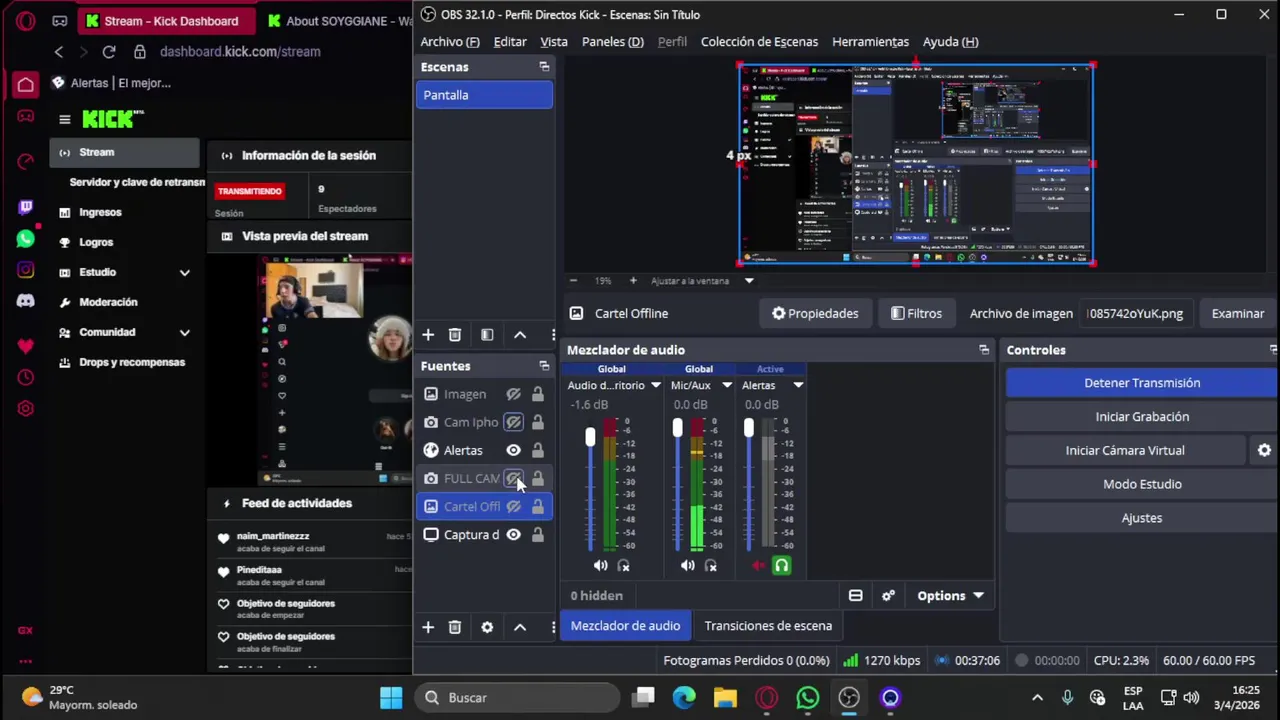
Task: Unmute the Alertas red speaker icon
Action: [758, 566]
